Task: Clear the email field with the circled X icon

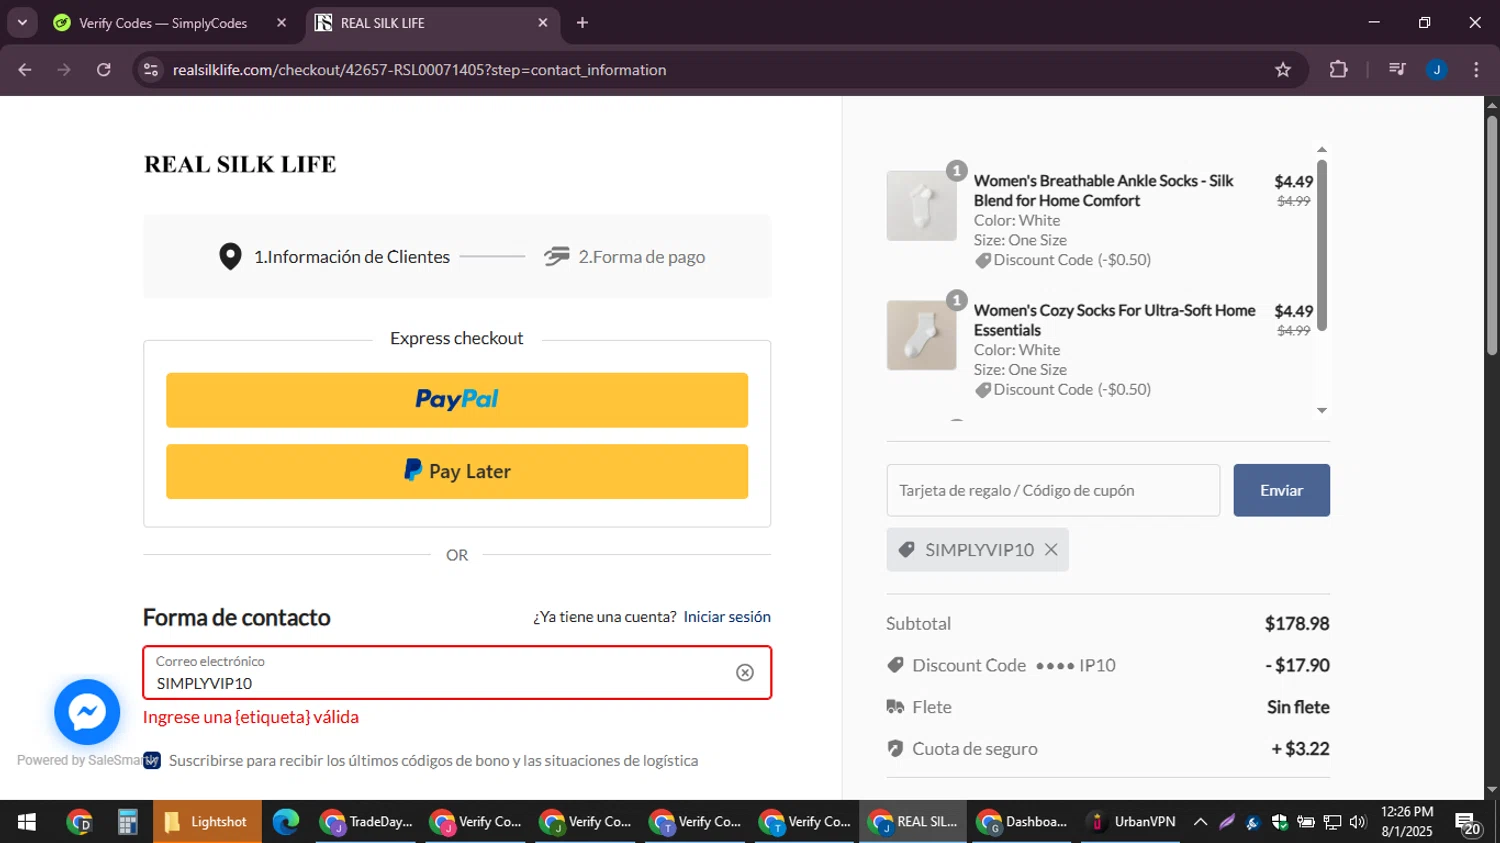Action: click(x=745, y=673)
